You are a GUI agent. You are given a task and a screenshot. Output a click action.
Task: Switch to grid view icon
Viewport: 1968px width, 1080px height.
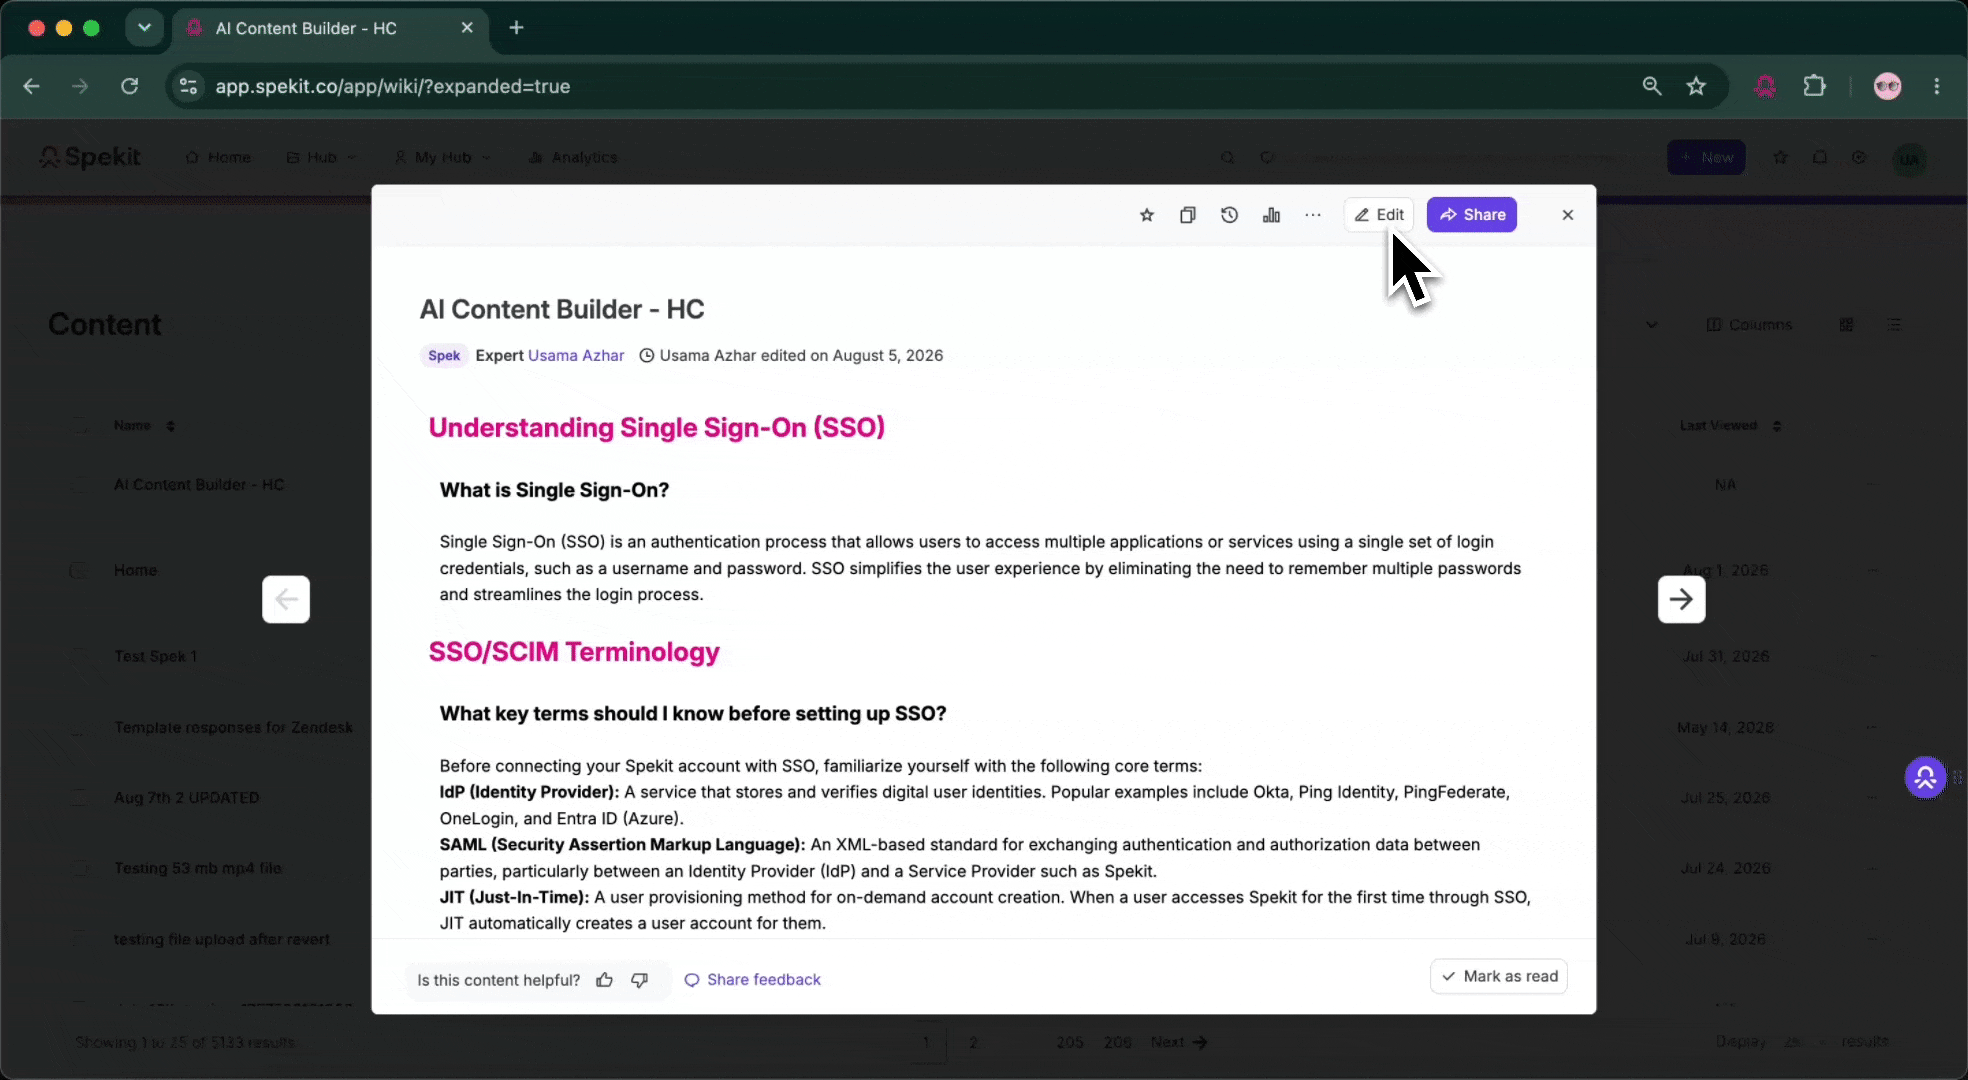coord(1846,325)
